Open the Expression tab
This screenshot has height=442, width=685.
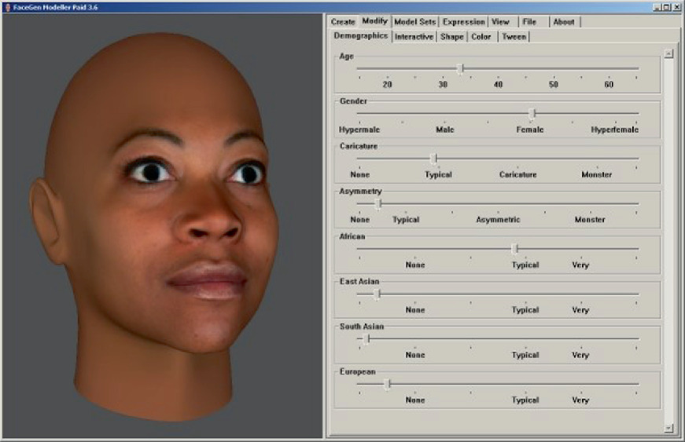coord(463,21)
